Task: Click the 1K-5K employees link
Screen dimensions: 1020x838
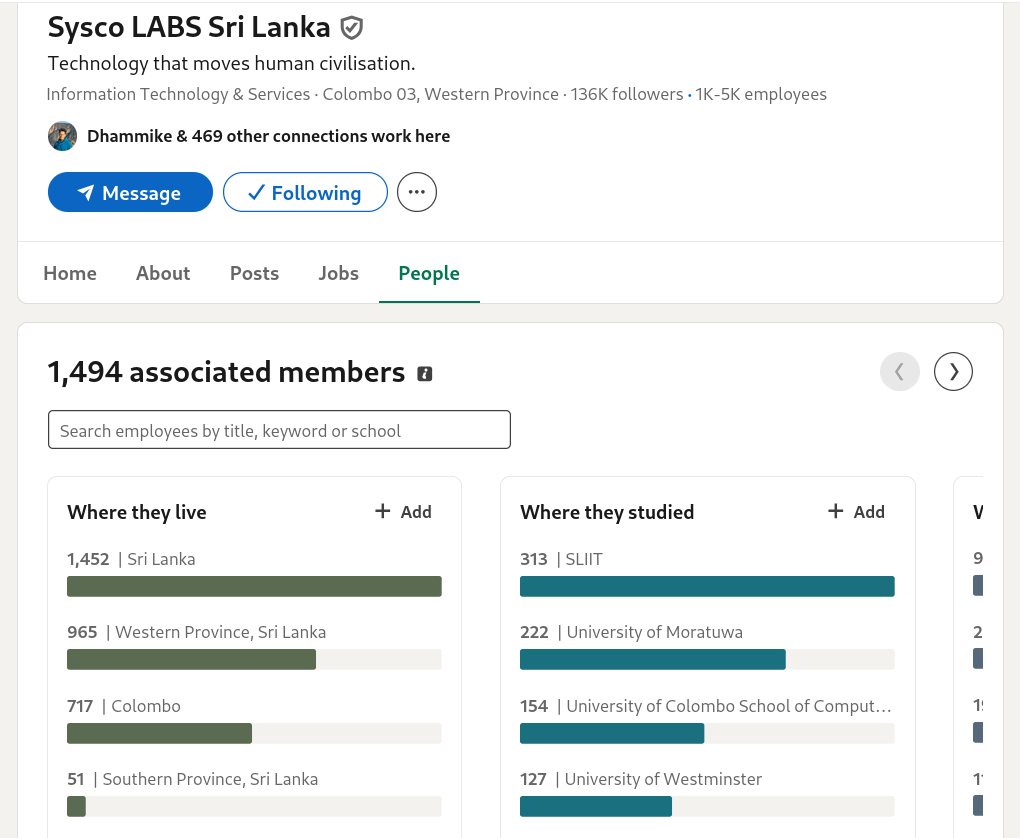Action: pyautogui.click(x=761, y=94)
